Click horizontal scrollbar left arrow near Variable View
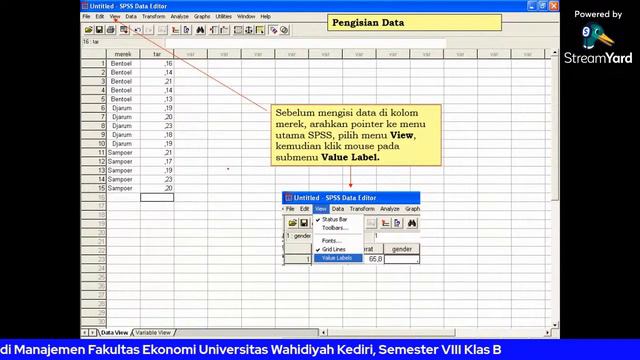 [x=323, y=333]
